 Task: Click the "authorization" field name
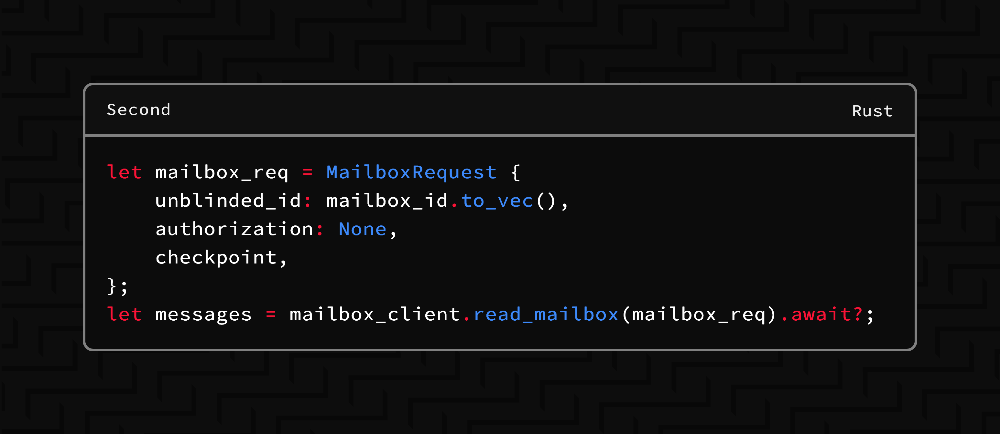[234, 229]
